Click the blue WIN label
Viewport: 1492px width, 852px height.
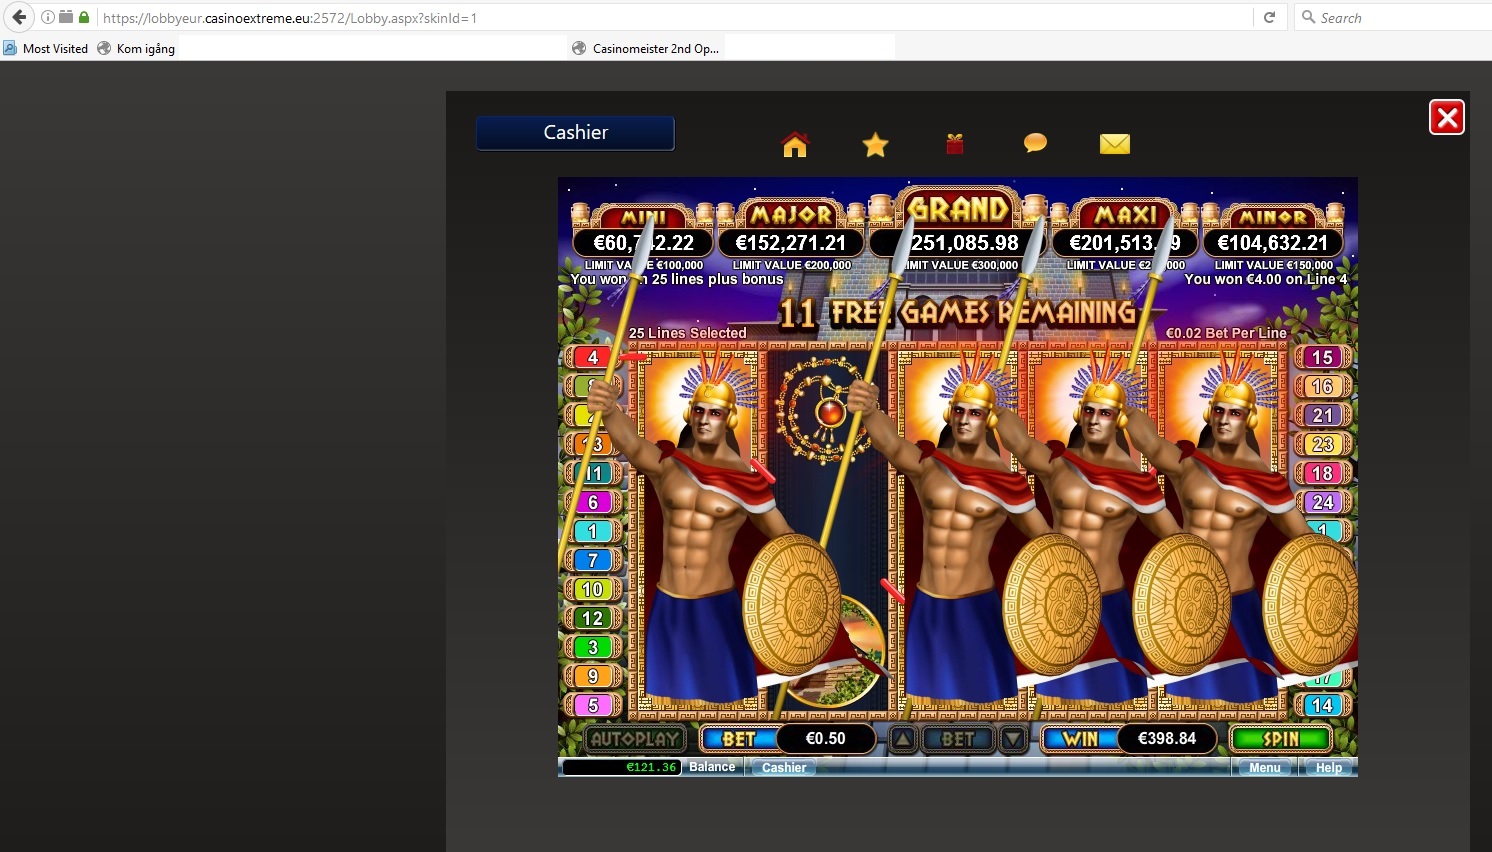pyautogui.click(x=1080, y=739)
